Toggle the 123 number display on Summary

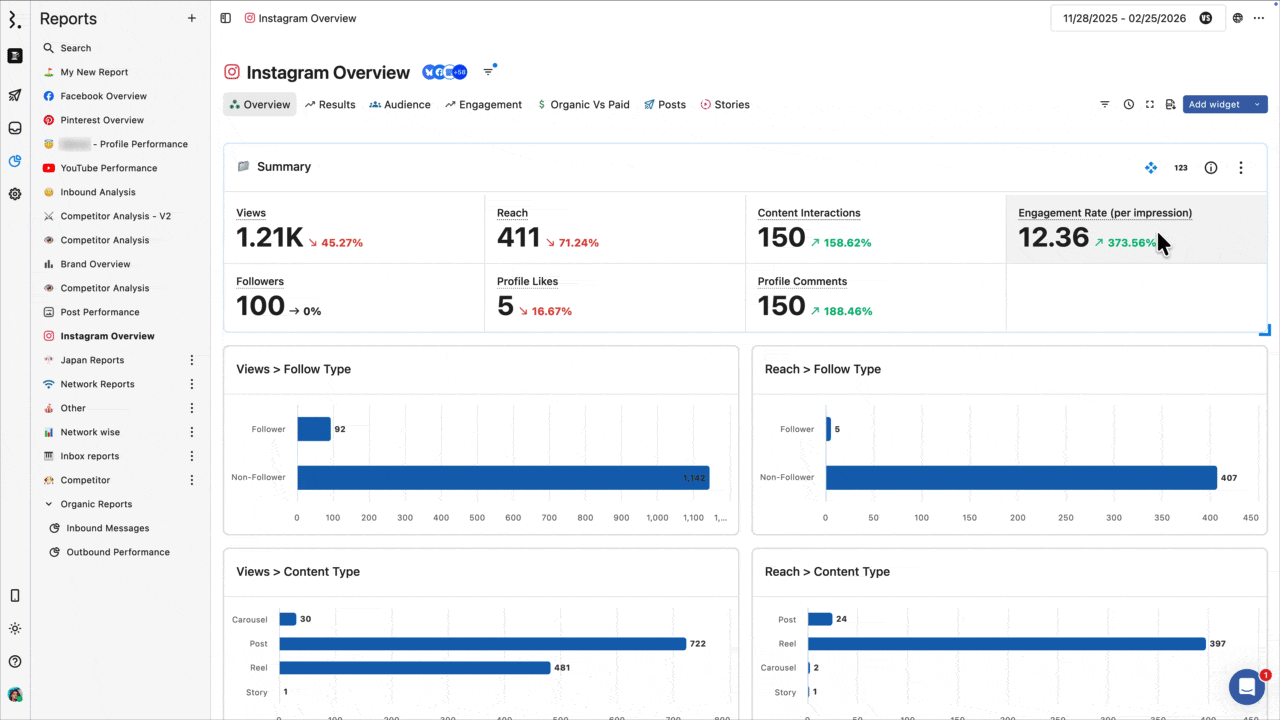[x=1181, y=168]
